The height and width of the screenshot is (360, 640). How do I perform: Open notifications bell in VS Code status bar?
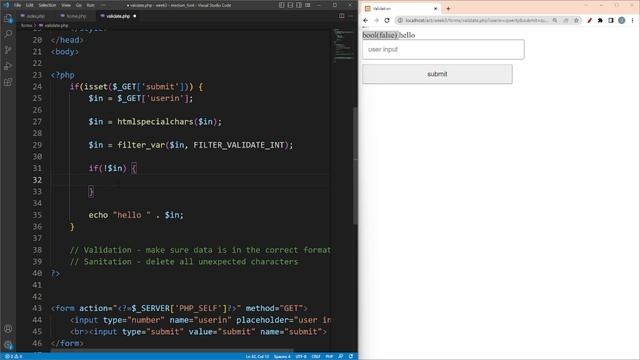point(351,356)
